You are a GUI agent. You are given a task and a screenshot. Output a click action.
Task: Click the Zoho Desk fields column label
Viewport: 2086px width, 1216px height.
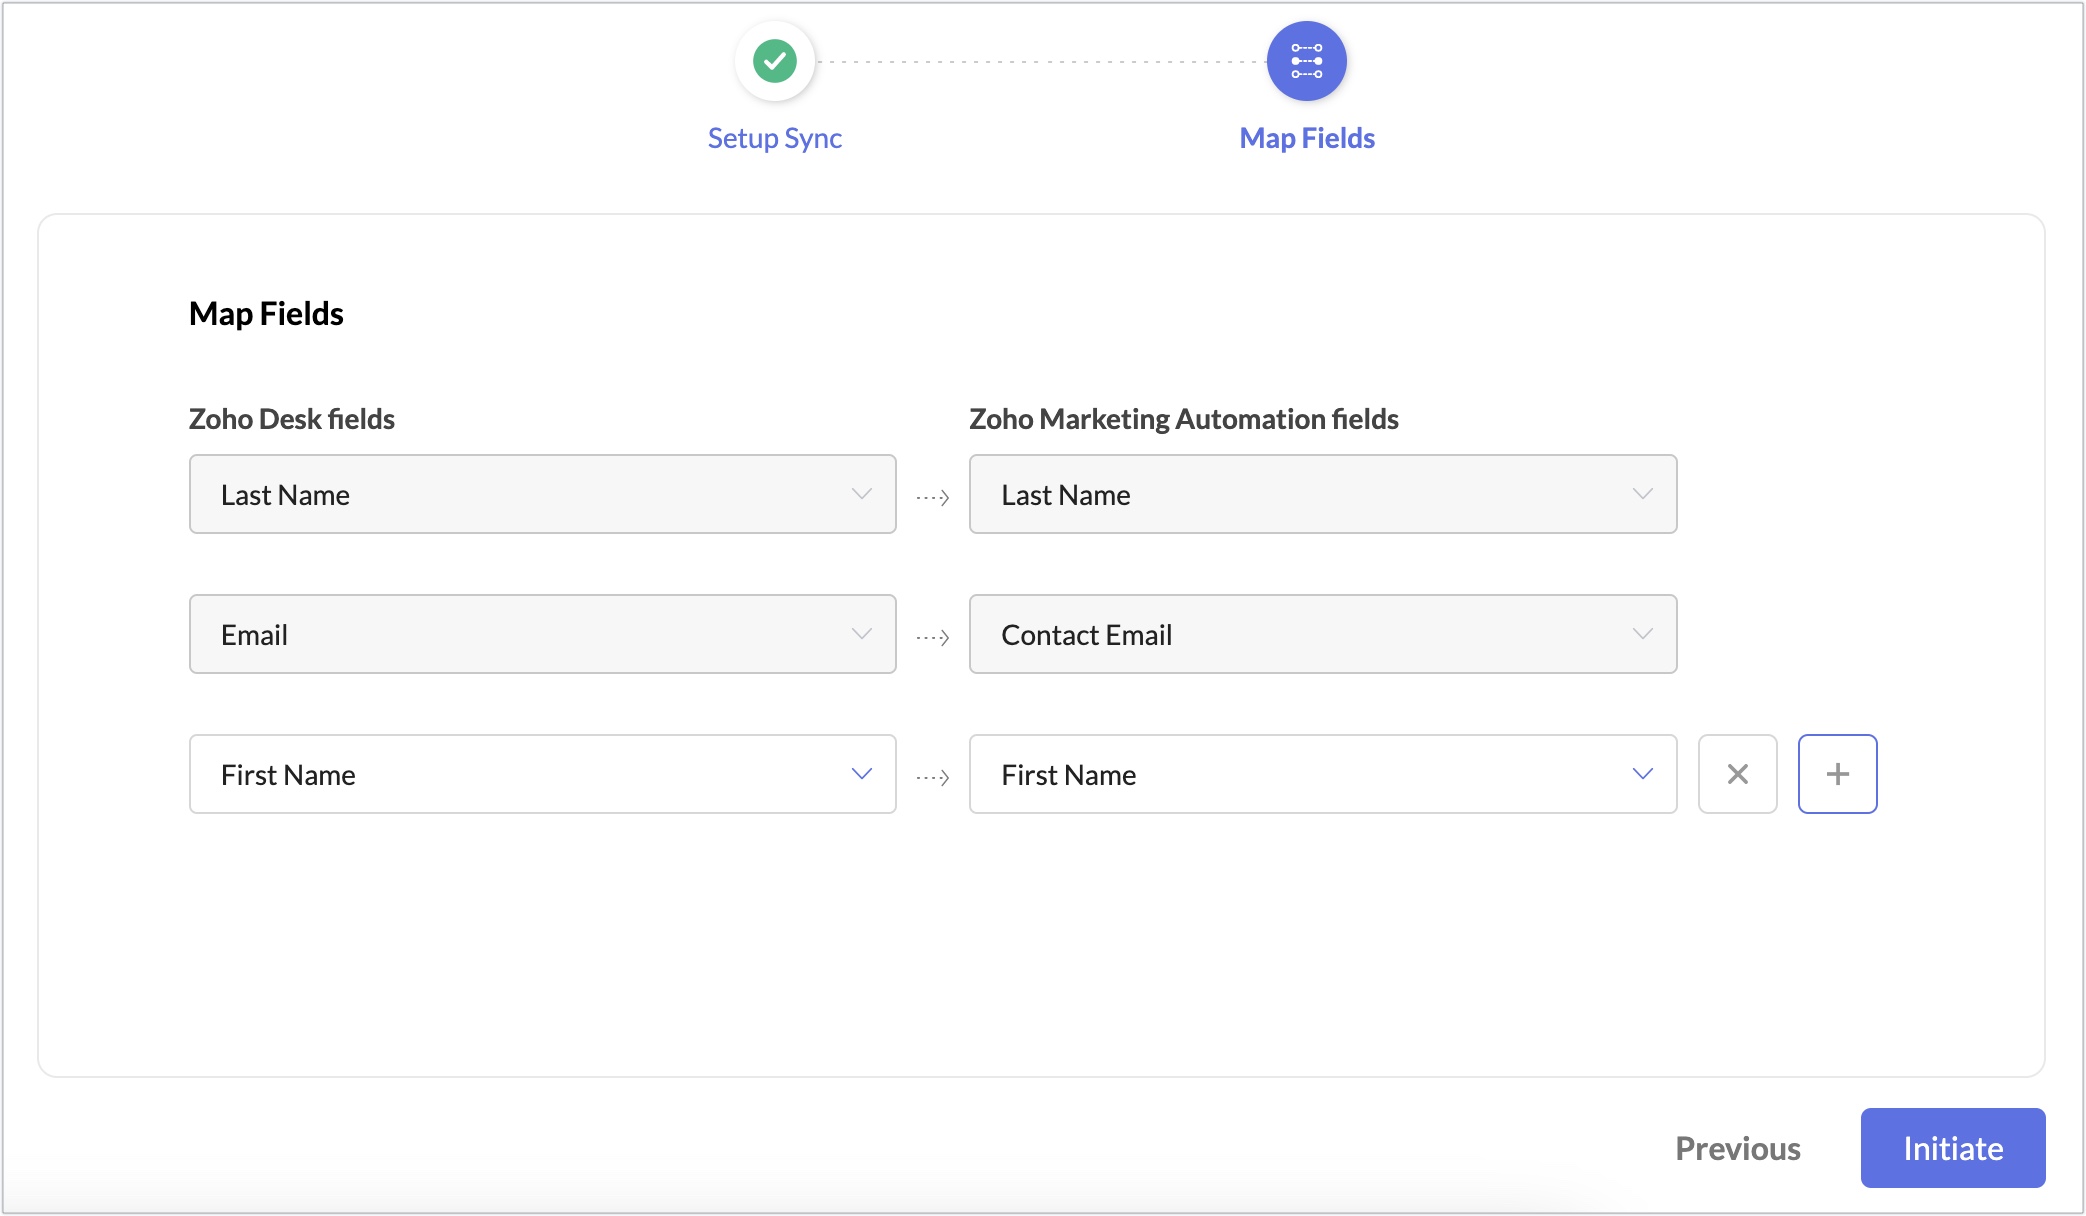[x=292, y=419]
